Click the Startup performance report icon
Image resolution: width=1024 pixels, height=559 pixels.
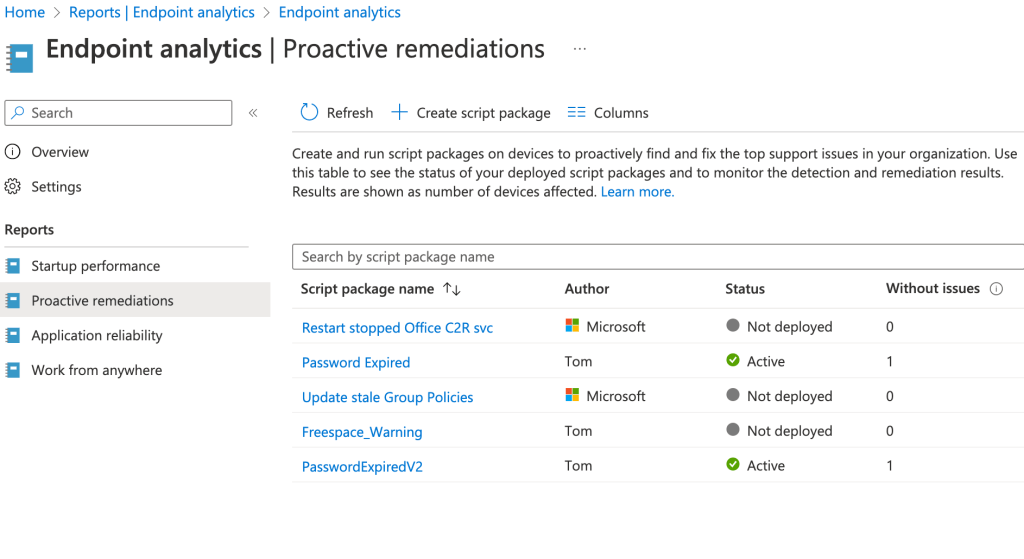[13, 266]
